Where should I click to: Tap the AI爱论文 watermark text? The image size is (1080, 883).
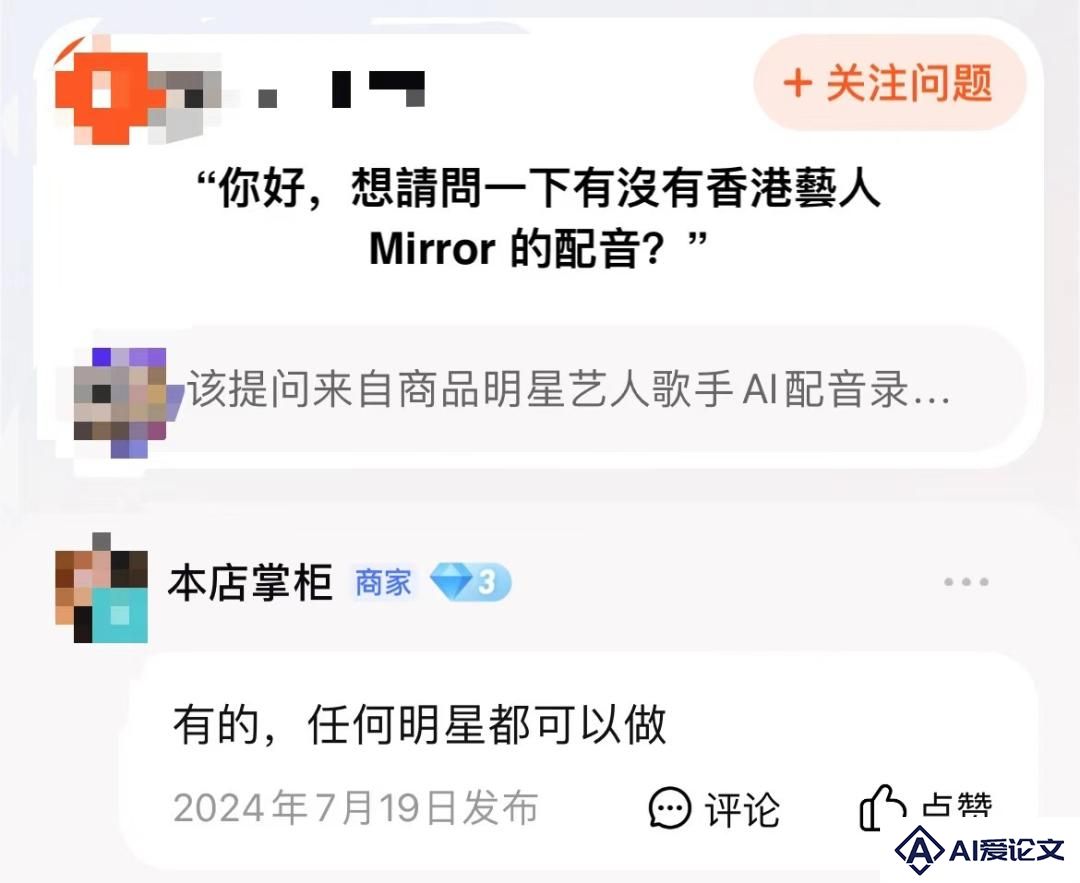pos(1006,850)
